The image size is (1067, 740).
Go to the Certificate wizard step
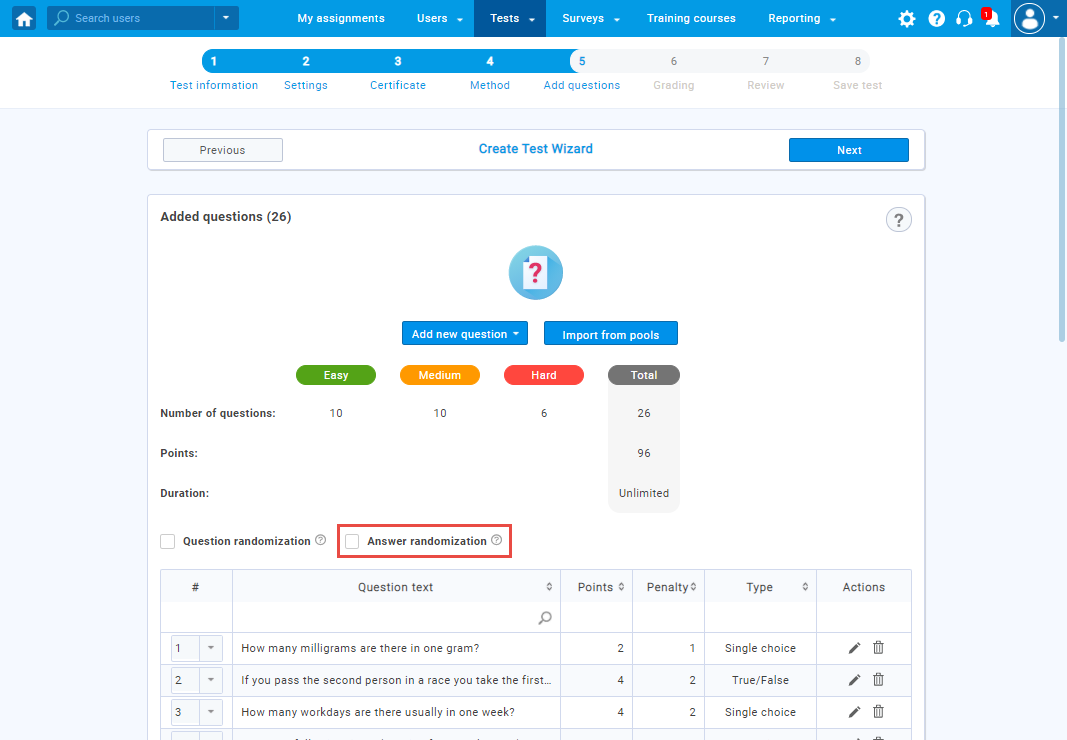point(397,72)
